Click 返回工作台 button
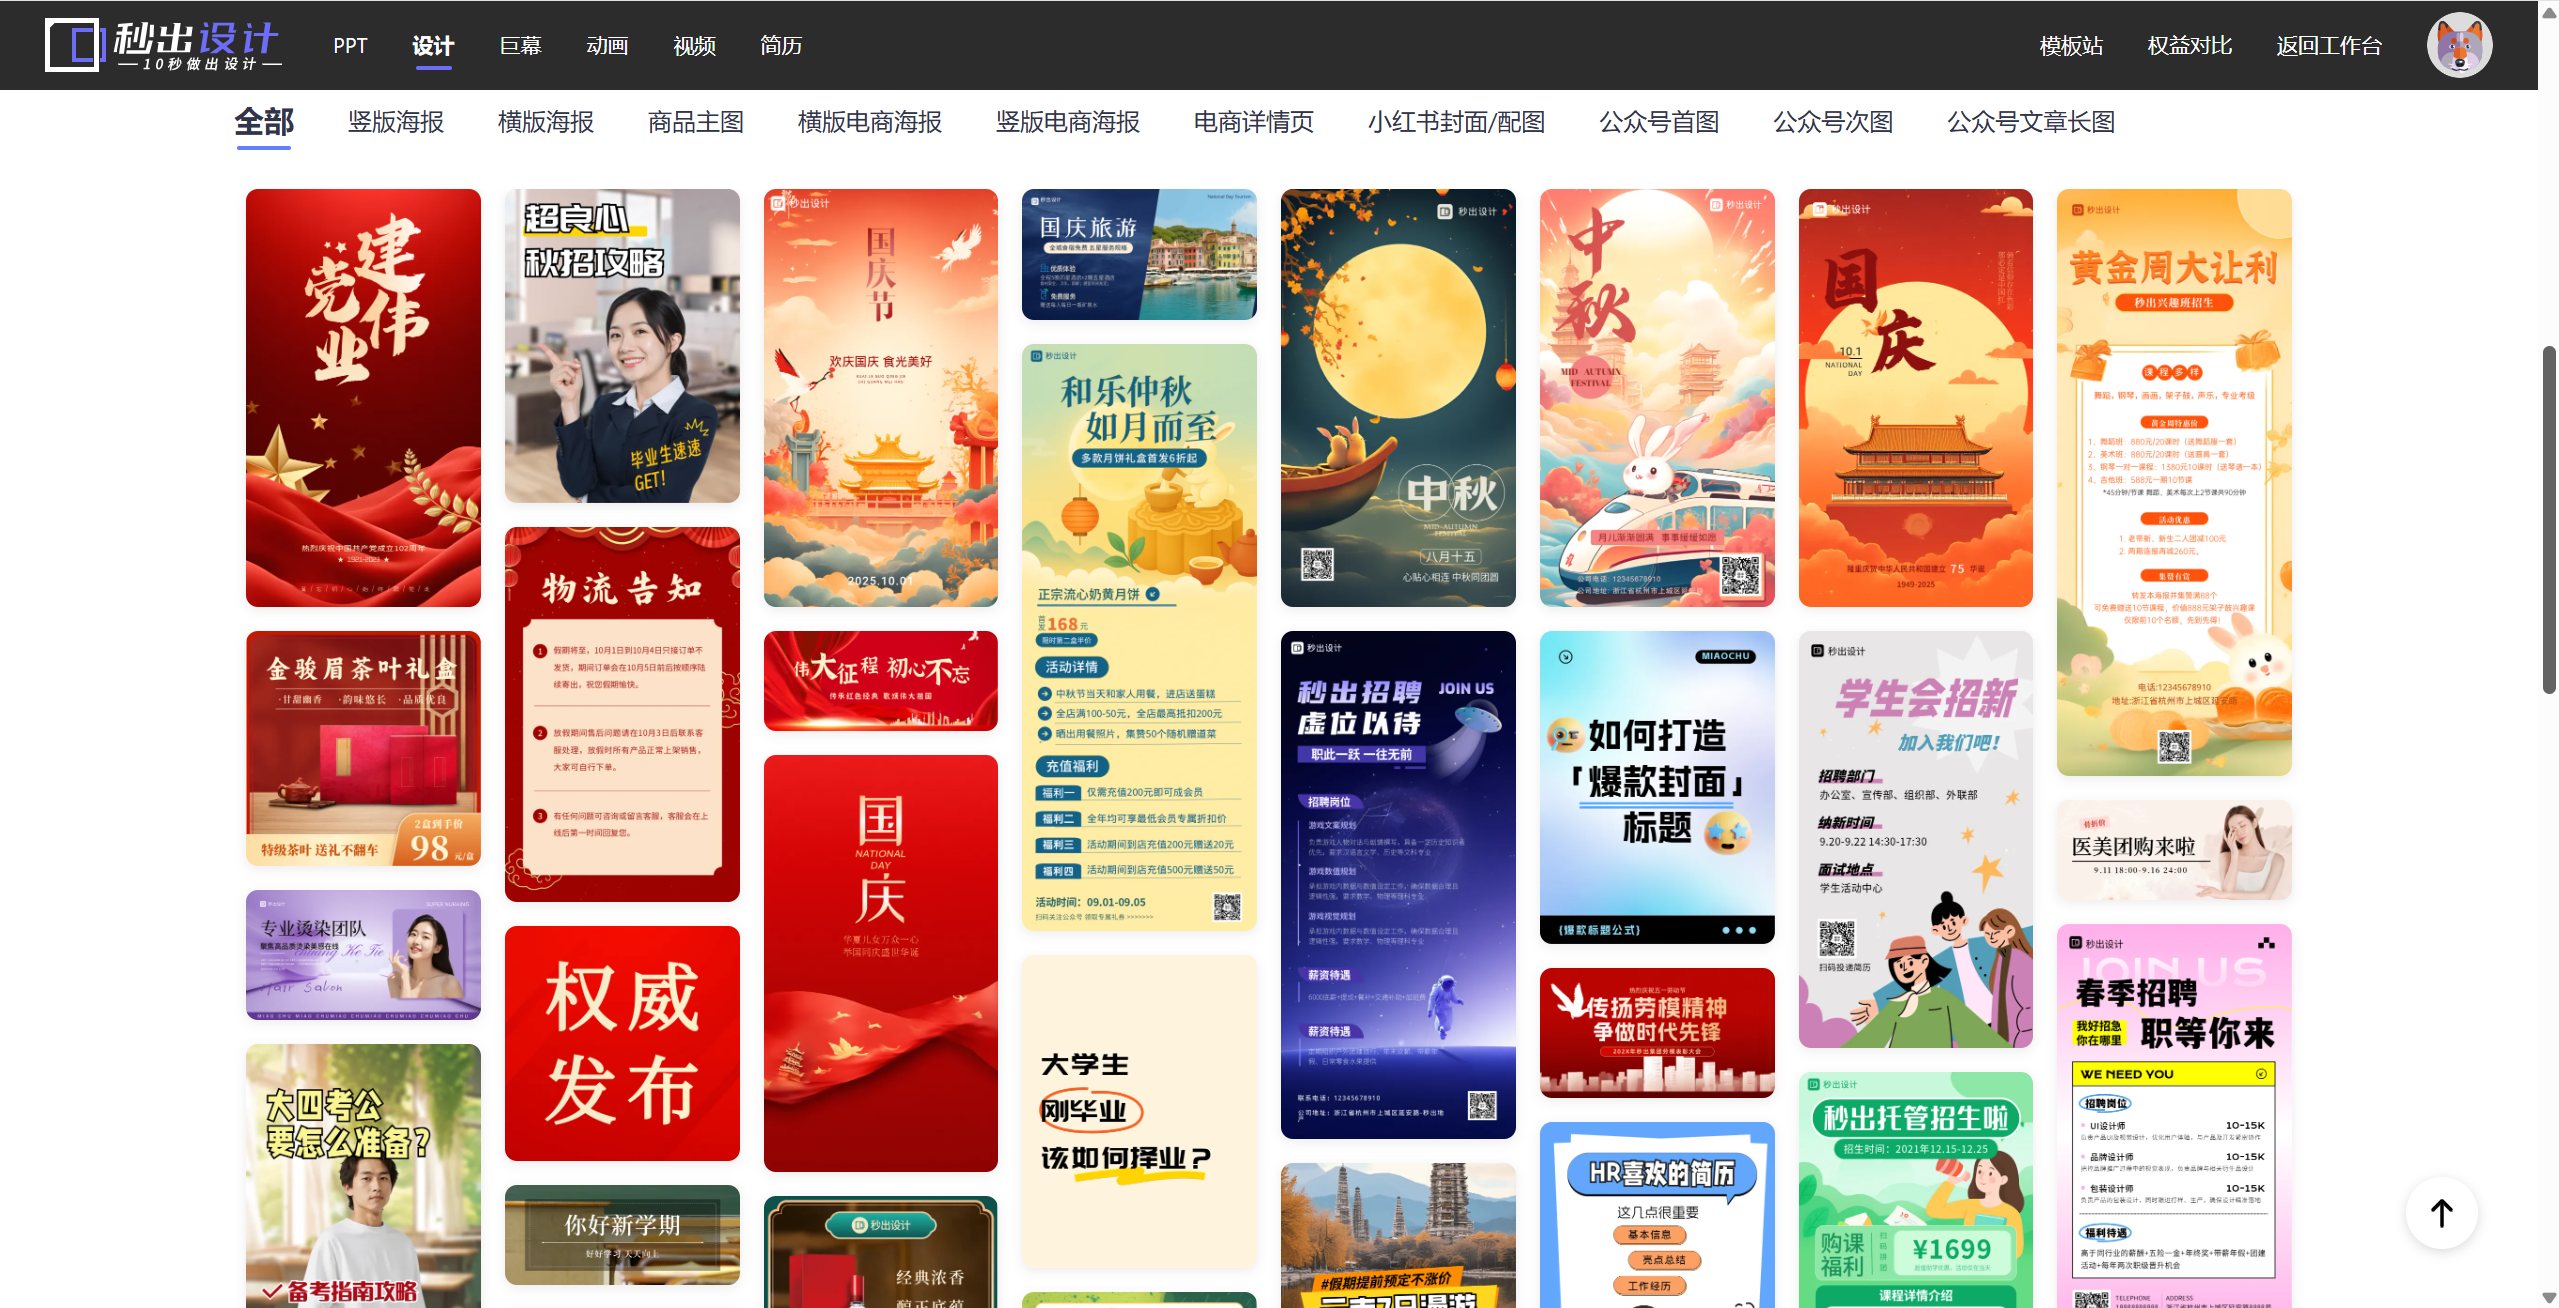This screenshot has width=2559, height=1308. [2329, 46]
